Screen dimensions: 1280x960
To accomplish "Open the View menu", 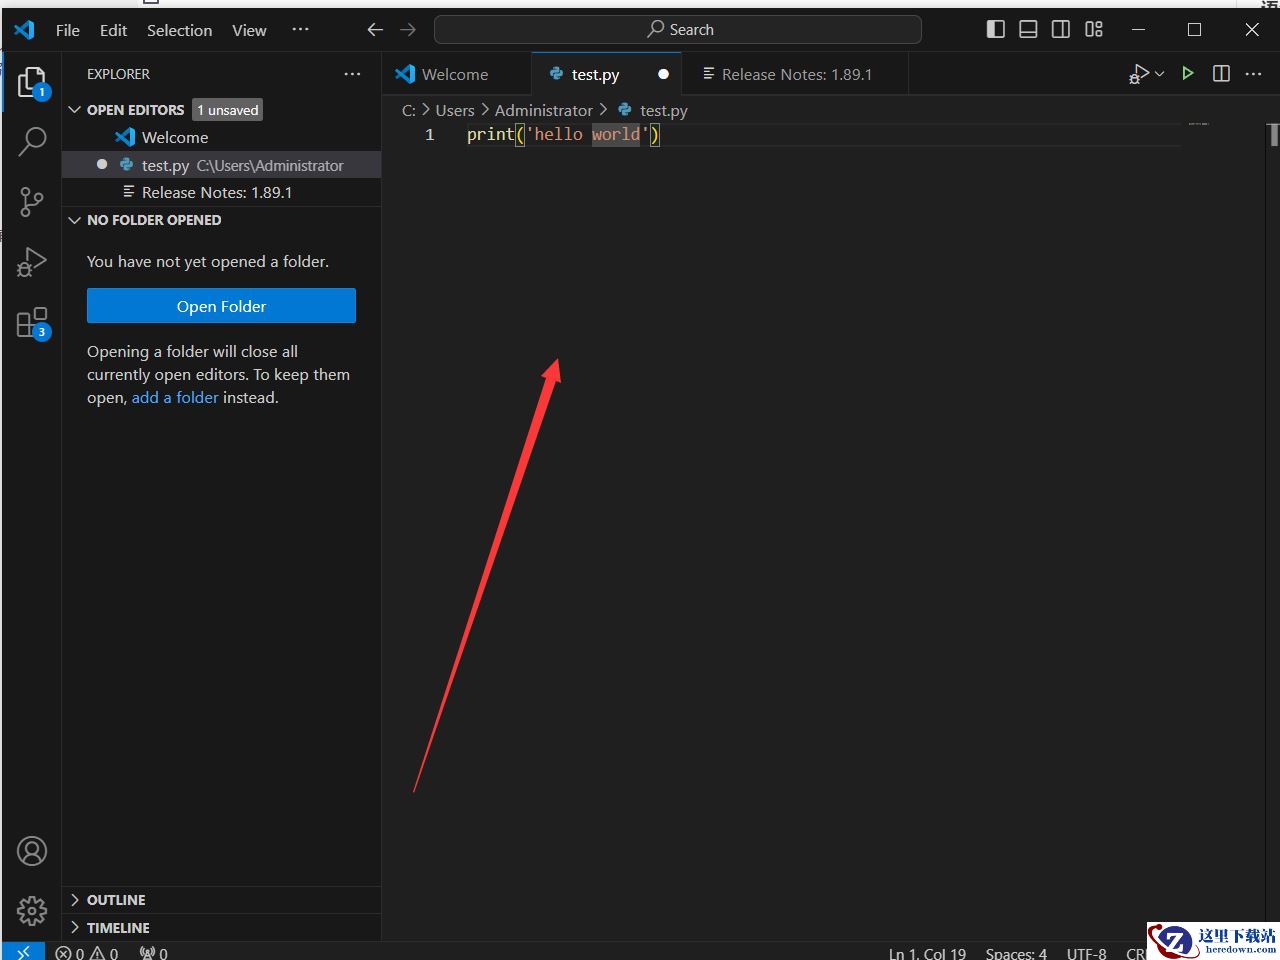I will [x=249, y=30].
